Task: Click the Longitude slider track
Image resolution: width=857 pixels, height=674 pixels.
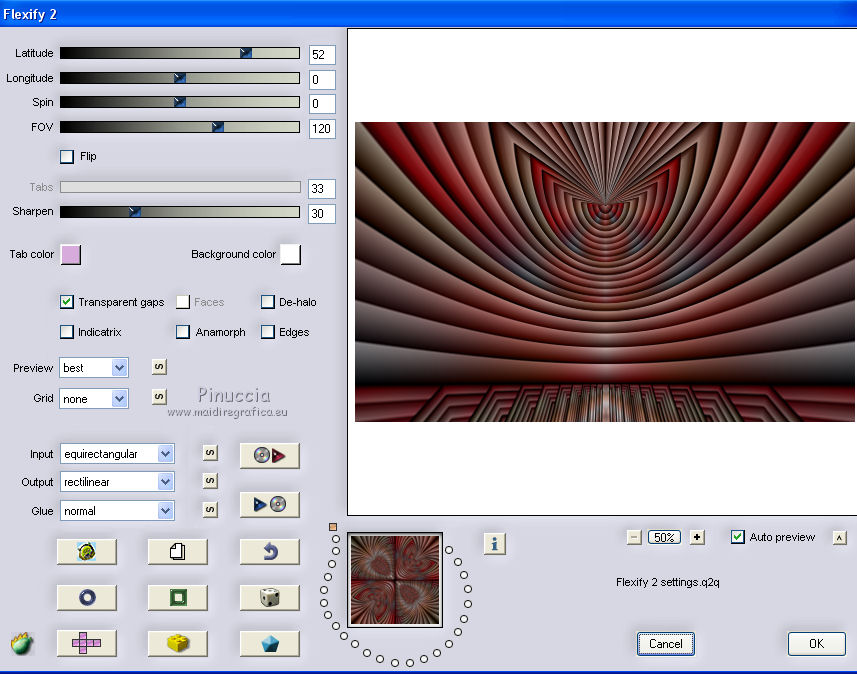Action: pos(180,78)
